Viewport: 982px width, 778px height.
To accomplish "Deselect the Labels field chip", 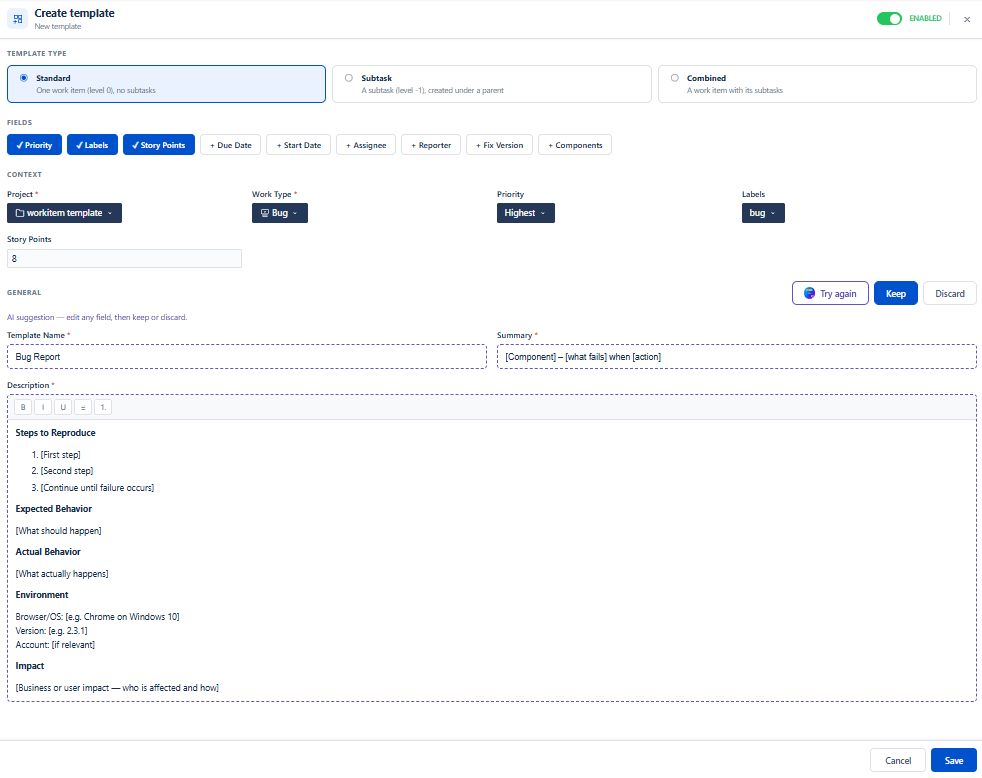I will click(x=92, y=145).
